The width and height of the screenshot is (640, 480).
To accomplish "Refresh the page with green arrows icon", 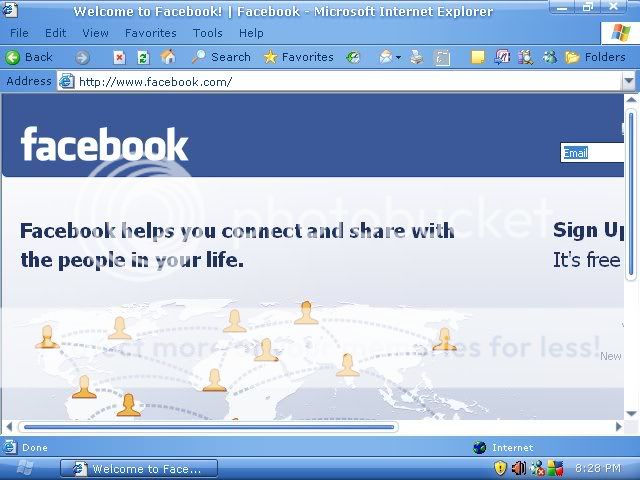I will tap(143, 58).
